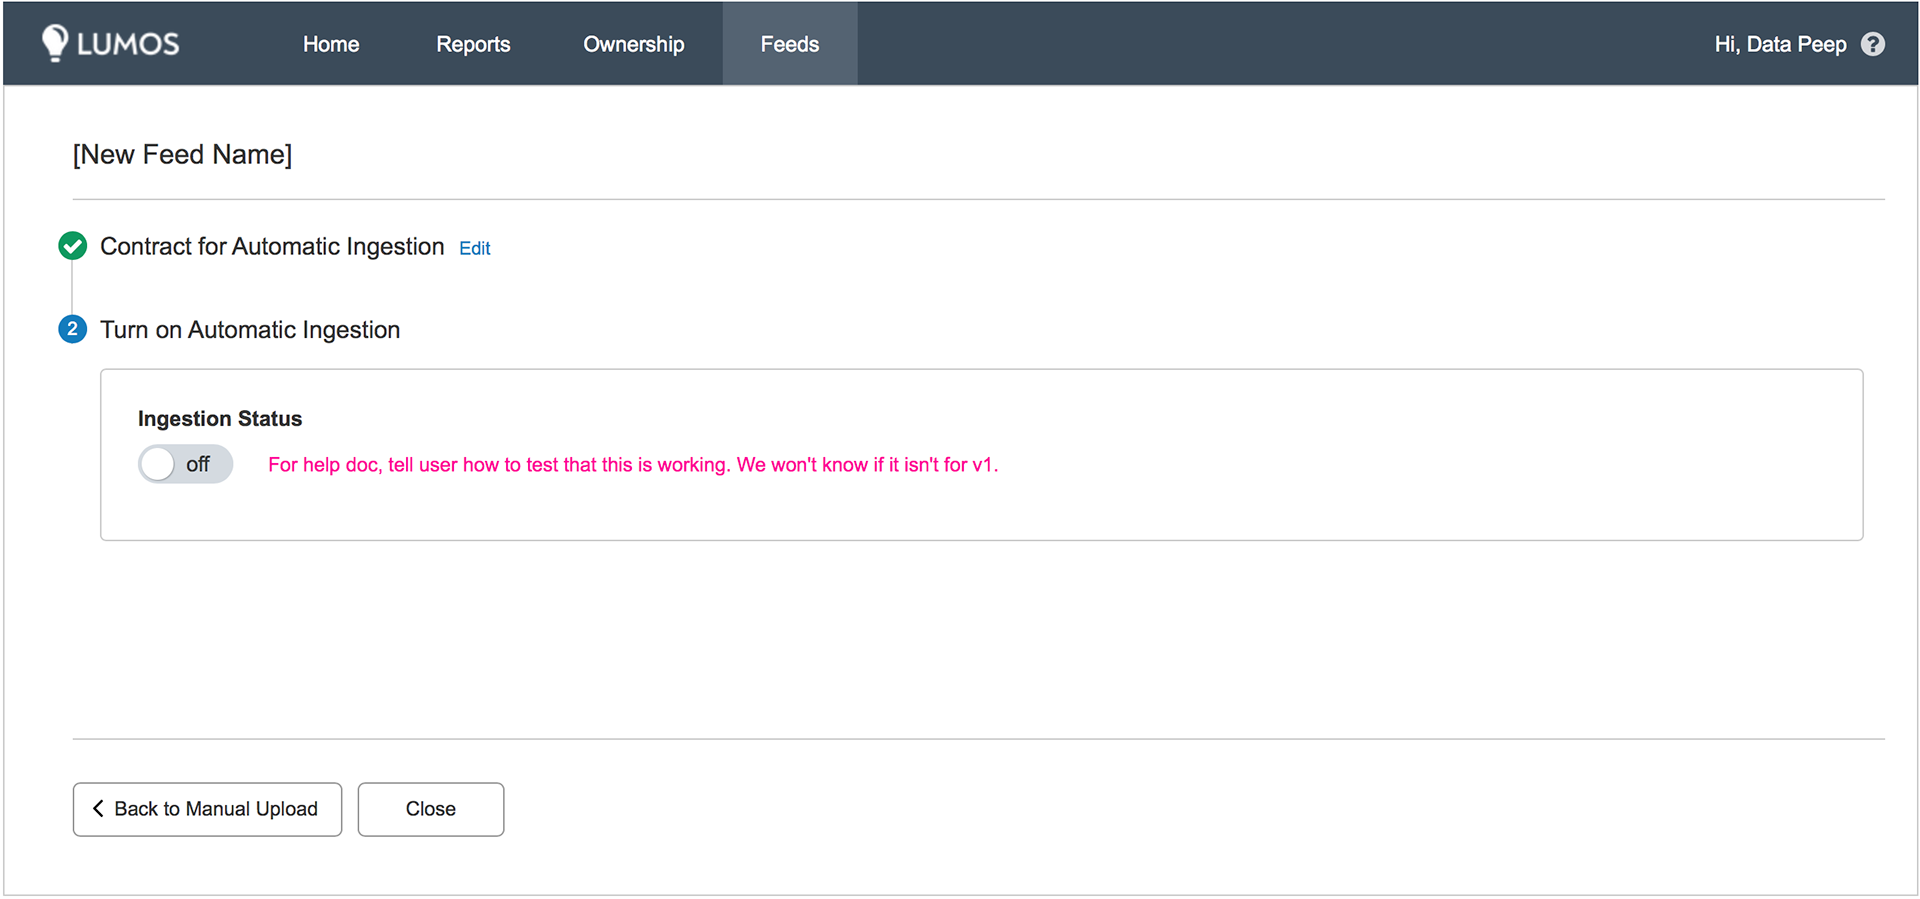Click the green checkmark step icon
The width and height of the screenshot is (1920, 899).
(x=72, y=246)
